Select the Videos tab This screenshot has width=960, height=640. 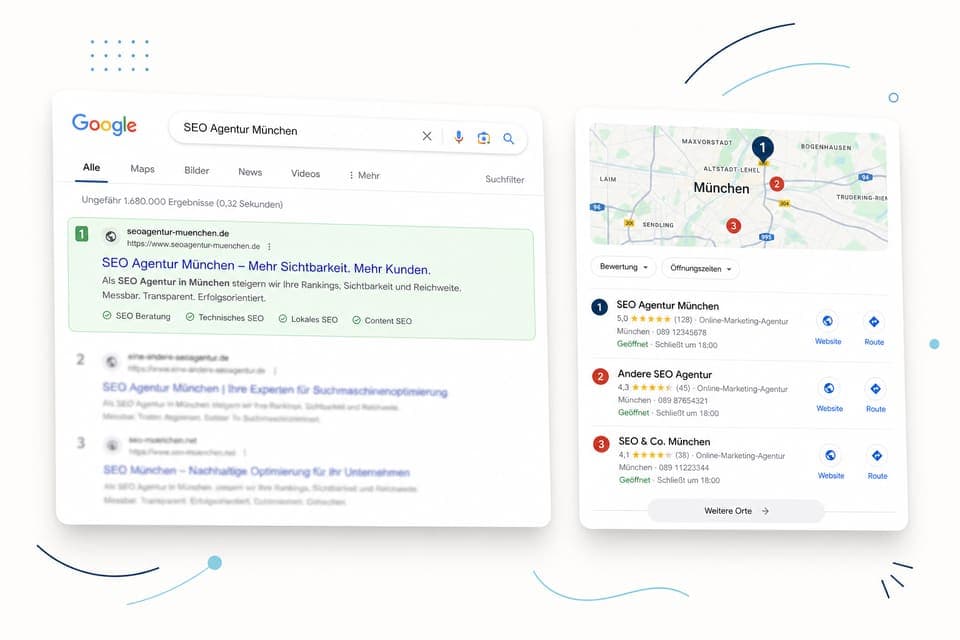pyautogui.click(x=306, y=174)
